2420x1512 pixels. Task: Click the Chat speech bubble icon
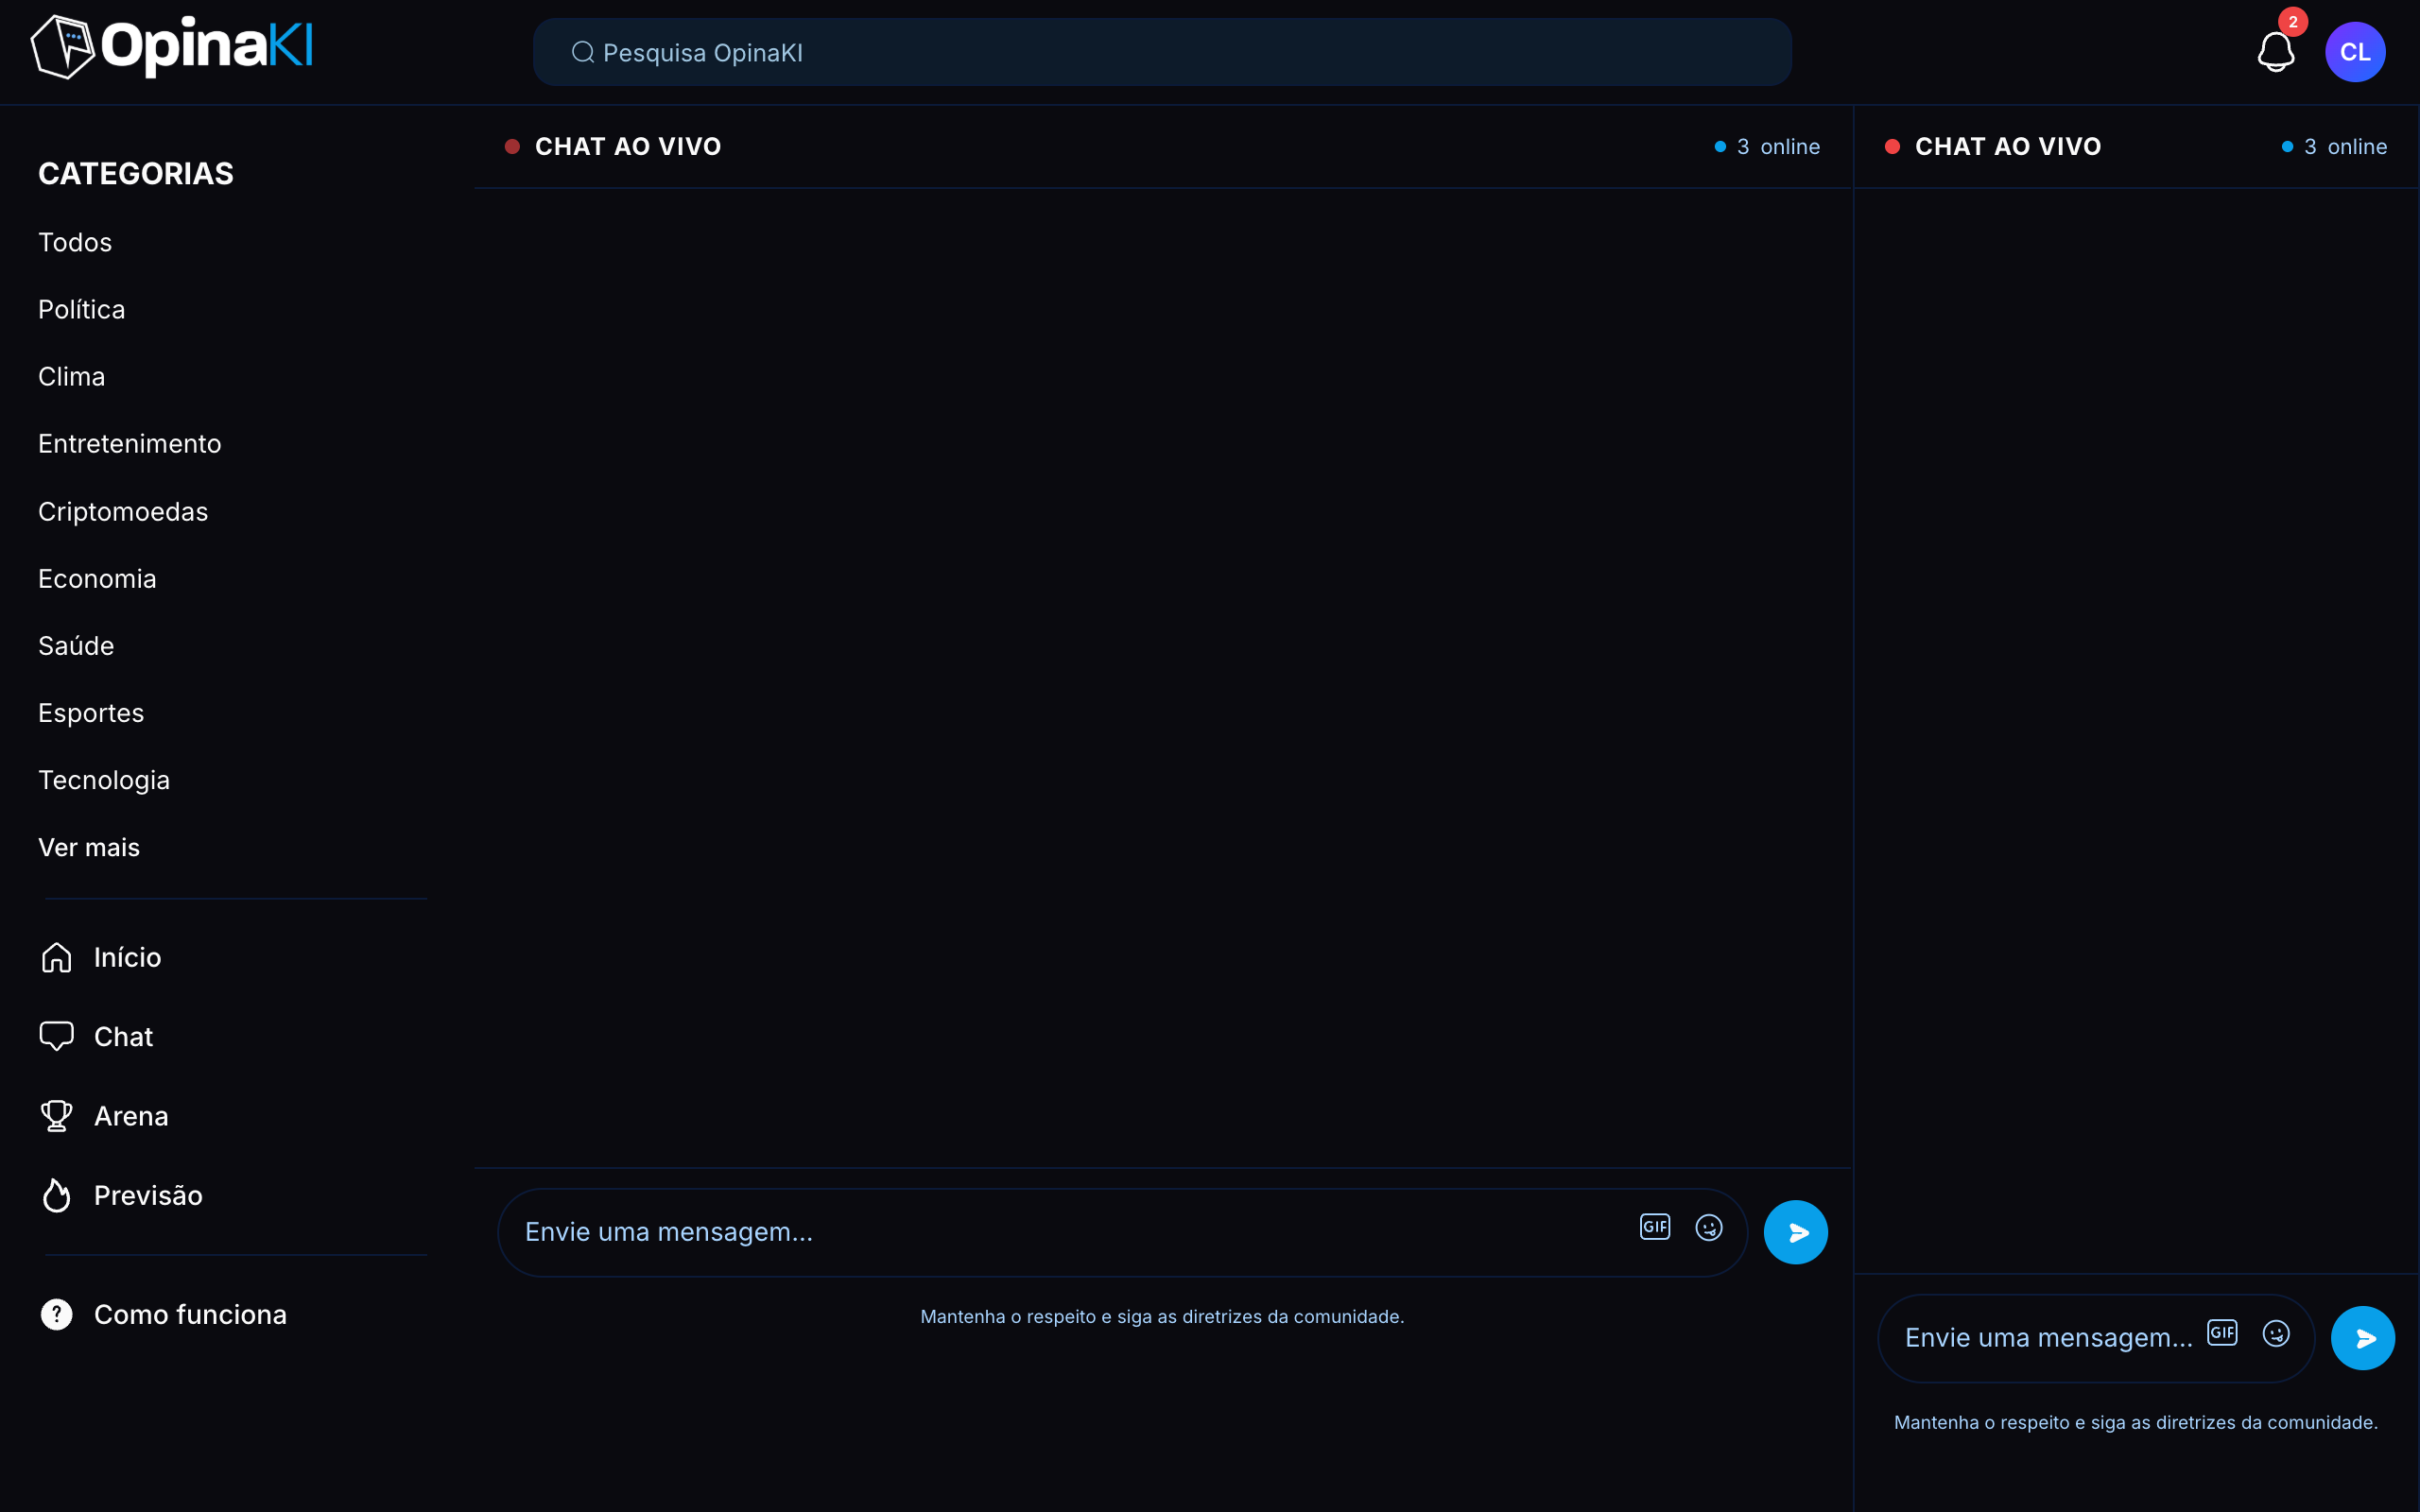point(56,1036)
